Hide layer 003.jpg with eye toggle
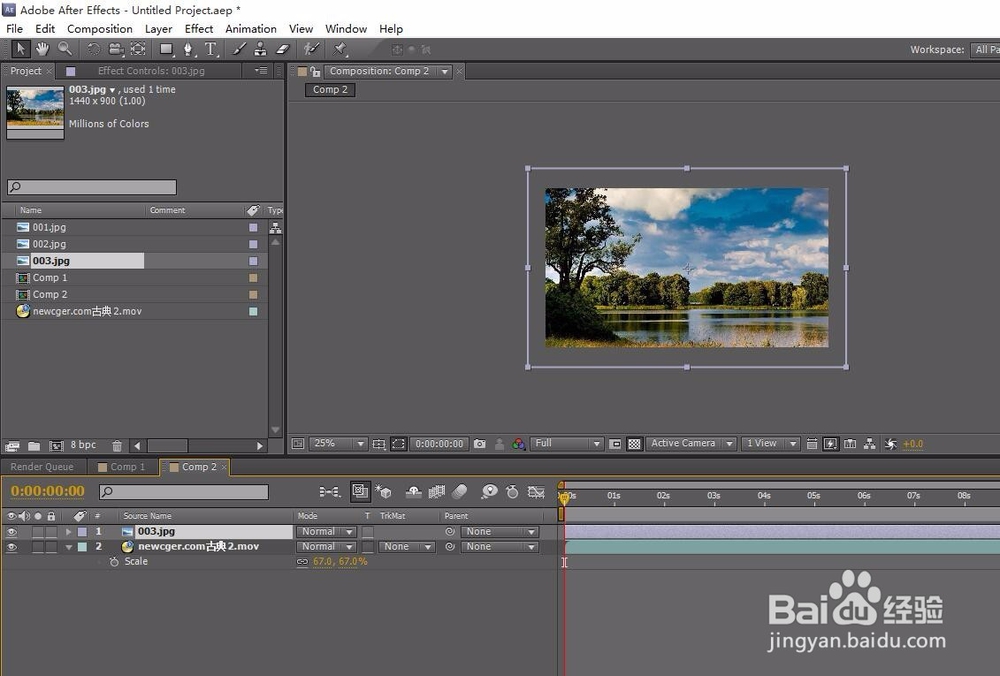 point(11,532)
